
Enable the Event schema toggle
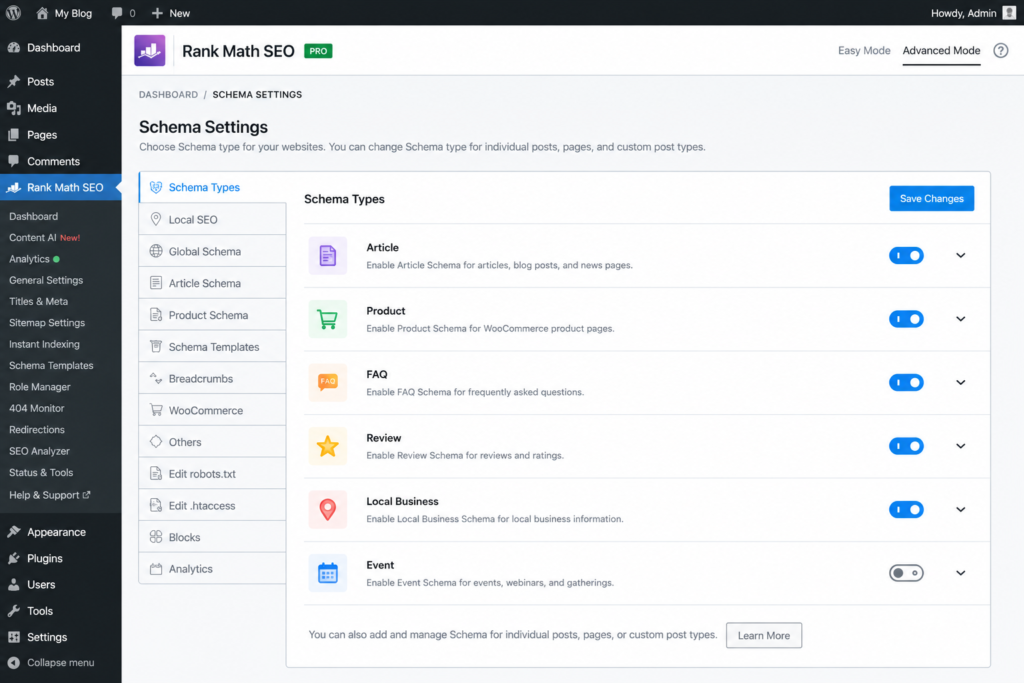click(x=906, y=573)
